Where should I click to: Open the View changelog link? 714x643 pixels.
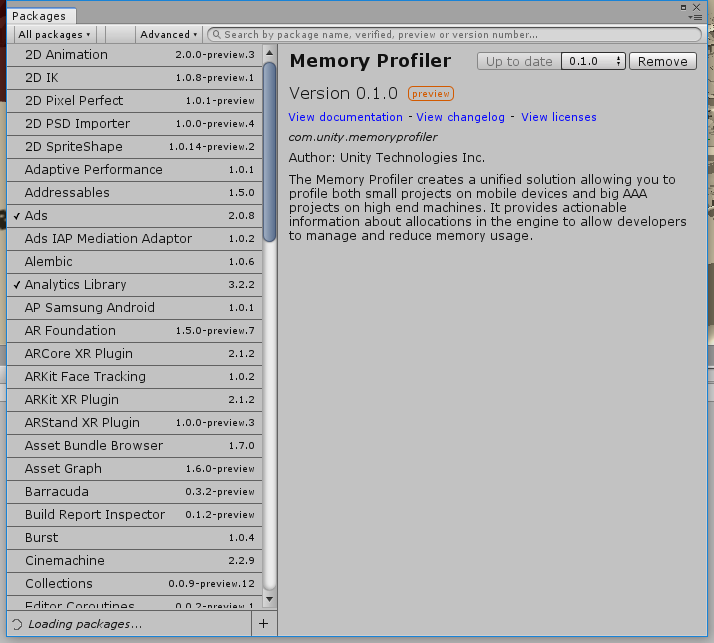pos(460,117)
